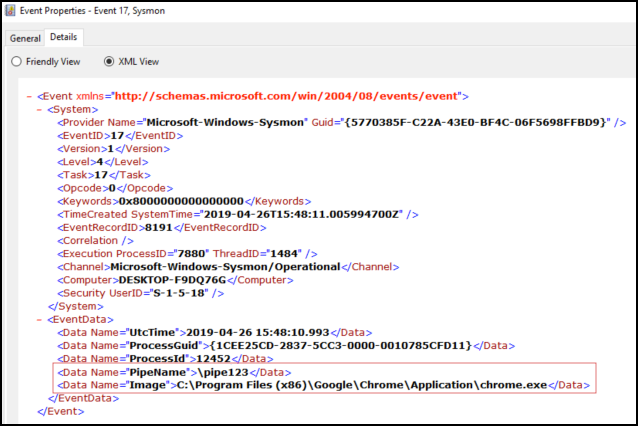Image resolution: width=638 pixels, height=426 pixels.
Task: Click the Event Properties window icon
Action: 10,11
